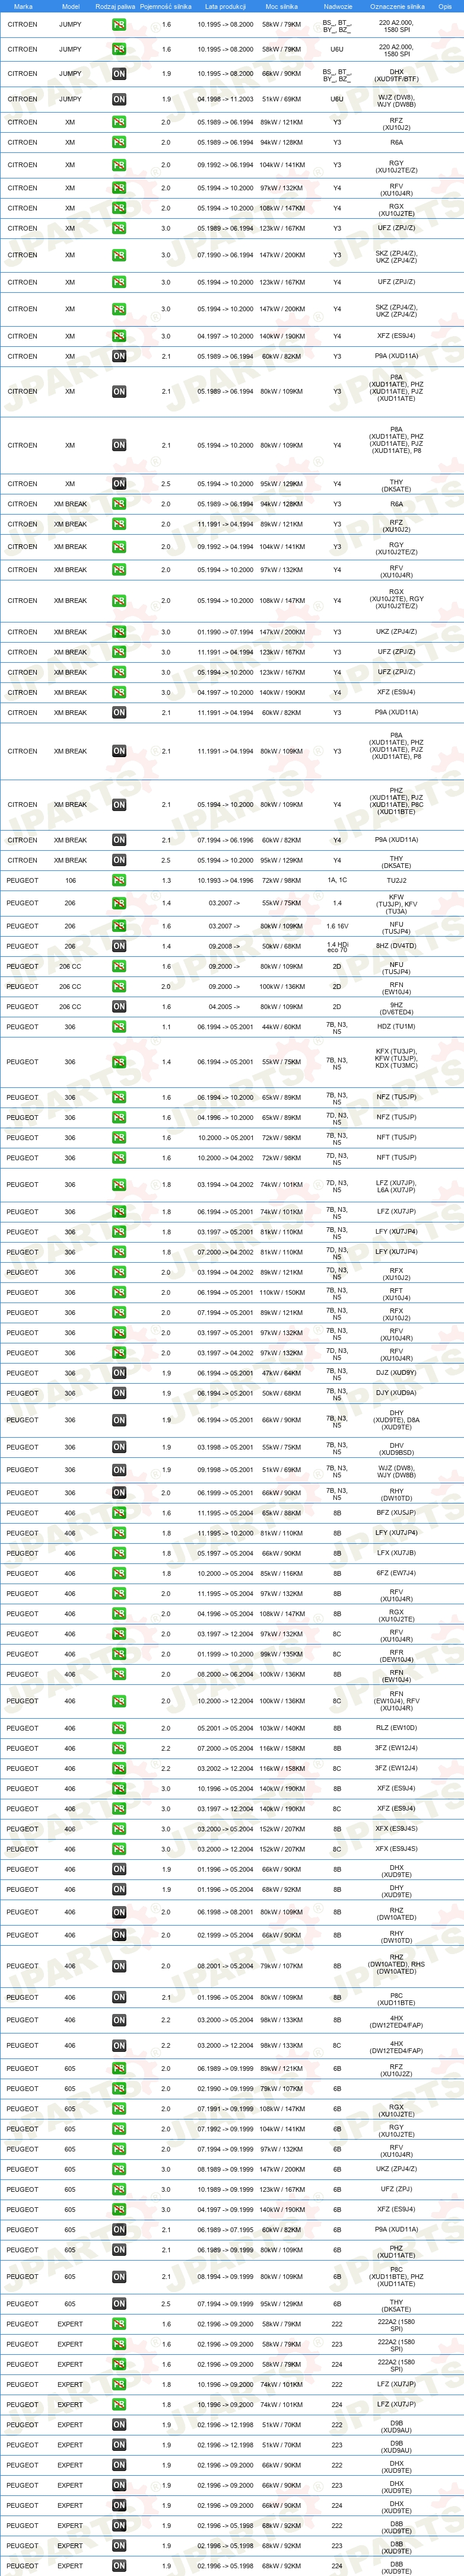Click production dates '05.2001 -> 05.2004' in 406 row
464x2576 pixels.
click(x=225, y=1728)
